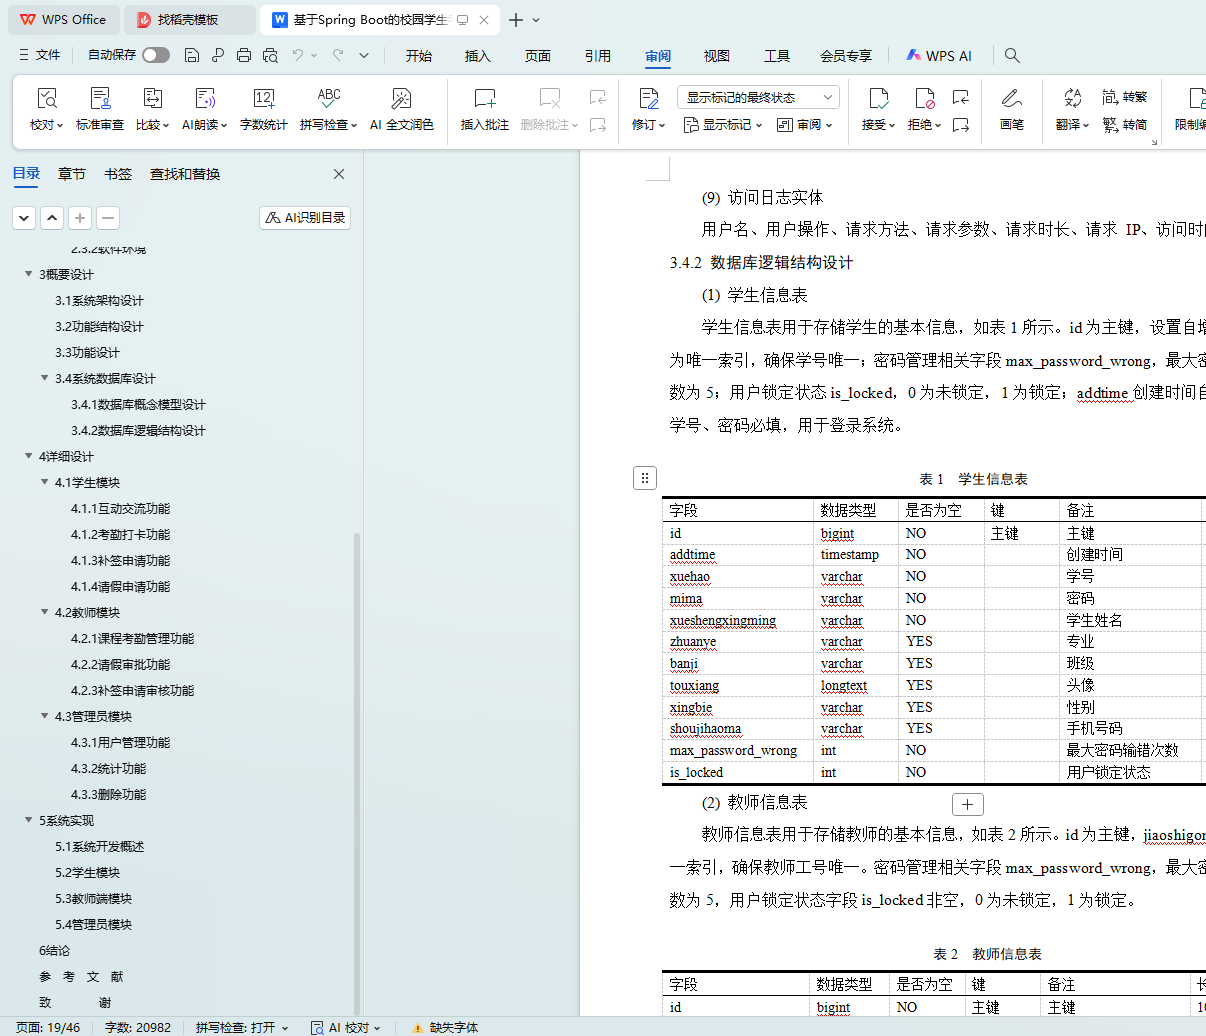Redo the last action

(x=338, y=55)
